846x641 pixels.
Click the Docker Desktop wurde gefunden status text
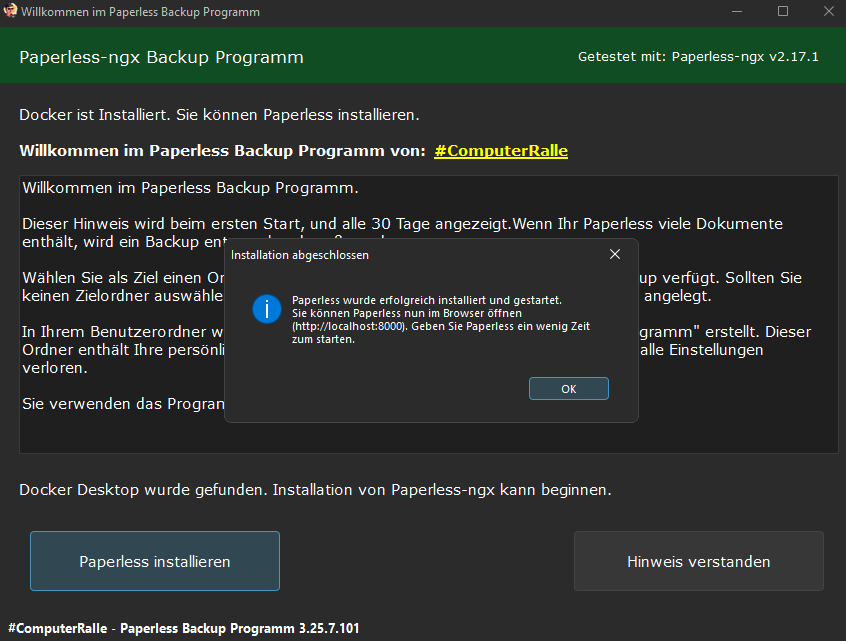pos(315,490)
